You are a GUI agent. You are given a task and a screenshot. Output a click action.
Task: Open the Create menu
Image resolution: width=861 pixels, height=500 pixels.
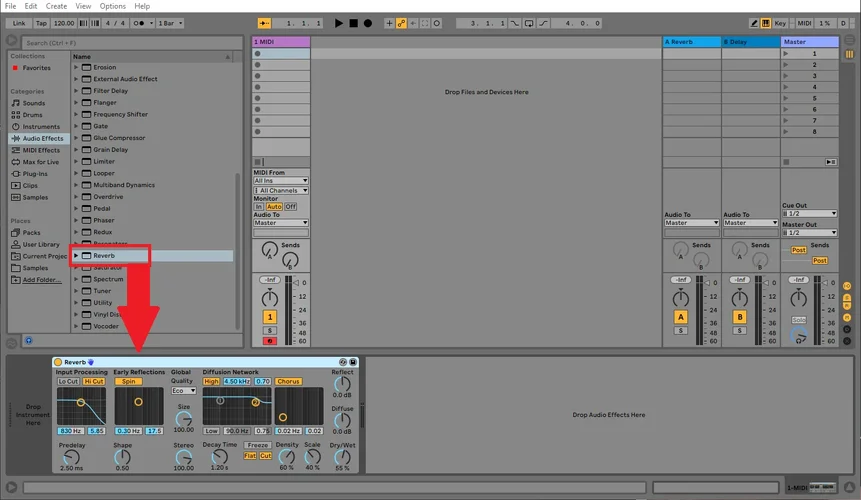(56, 6)
